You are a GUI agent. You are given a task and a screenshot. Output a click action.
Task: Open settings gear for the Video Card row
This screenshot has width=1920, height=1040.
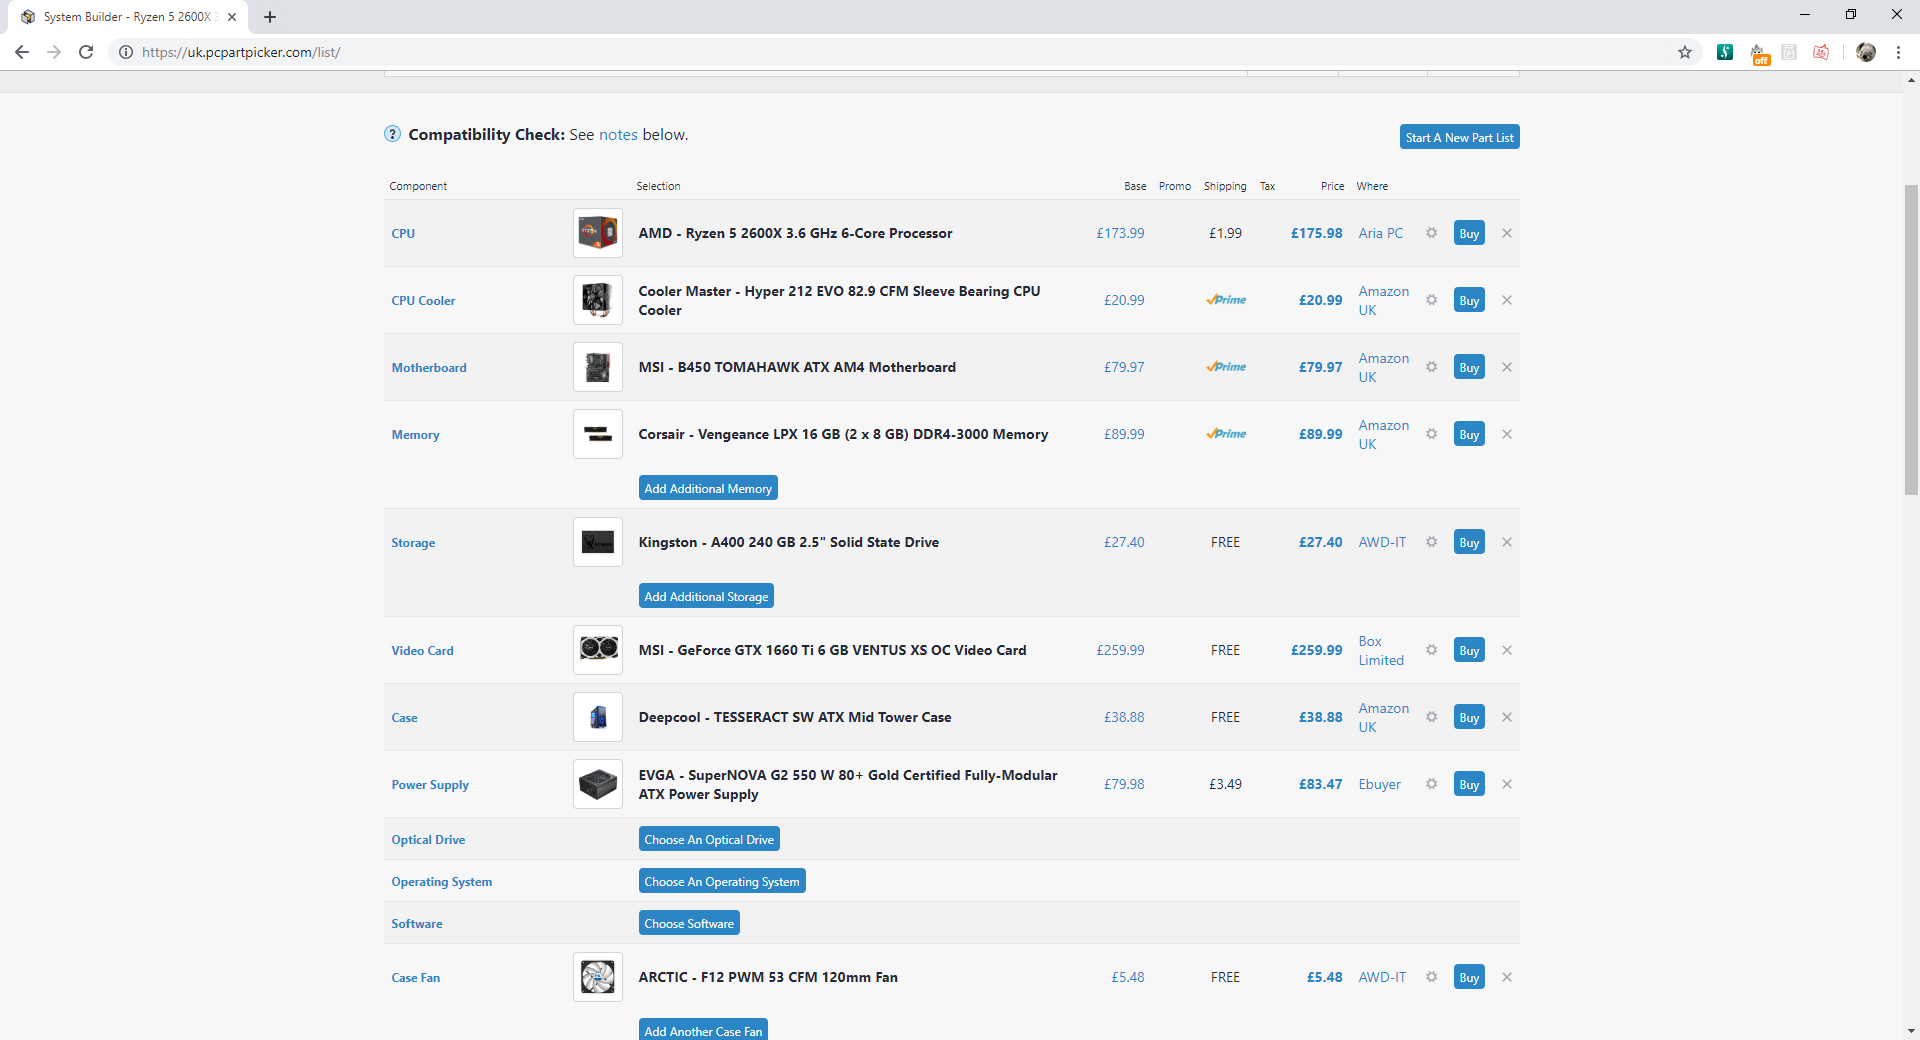(x=1431, y=650)
